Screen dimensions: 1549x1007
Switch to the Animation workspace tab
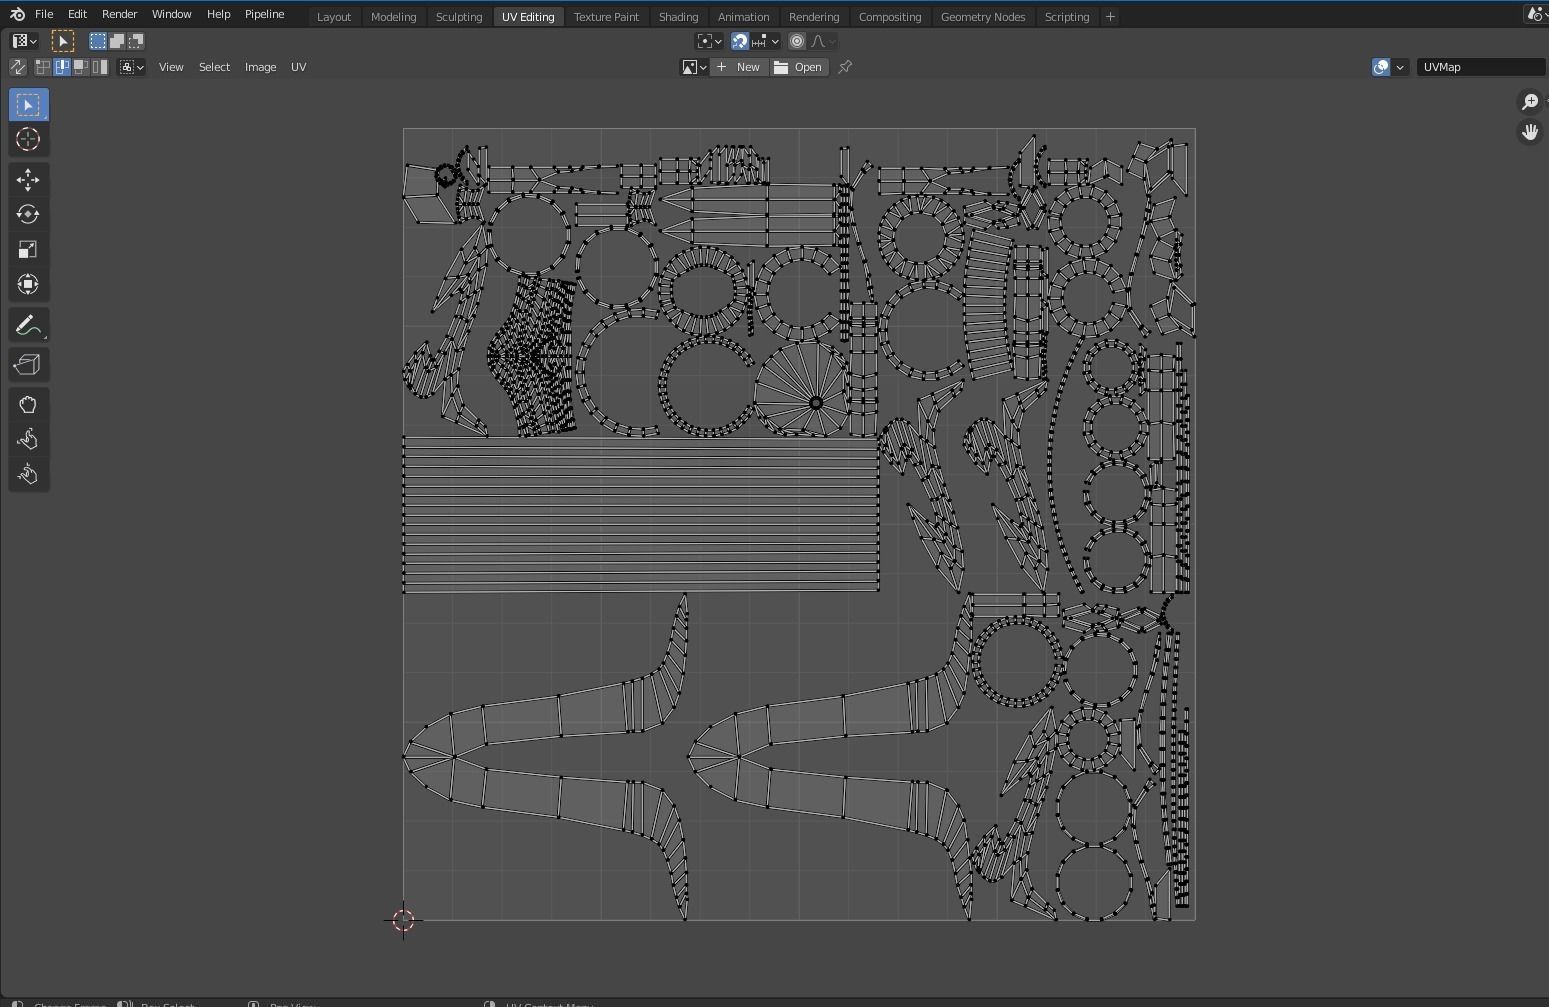pyautogui.click(x=744, y=17)
